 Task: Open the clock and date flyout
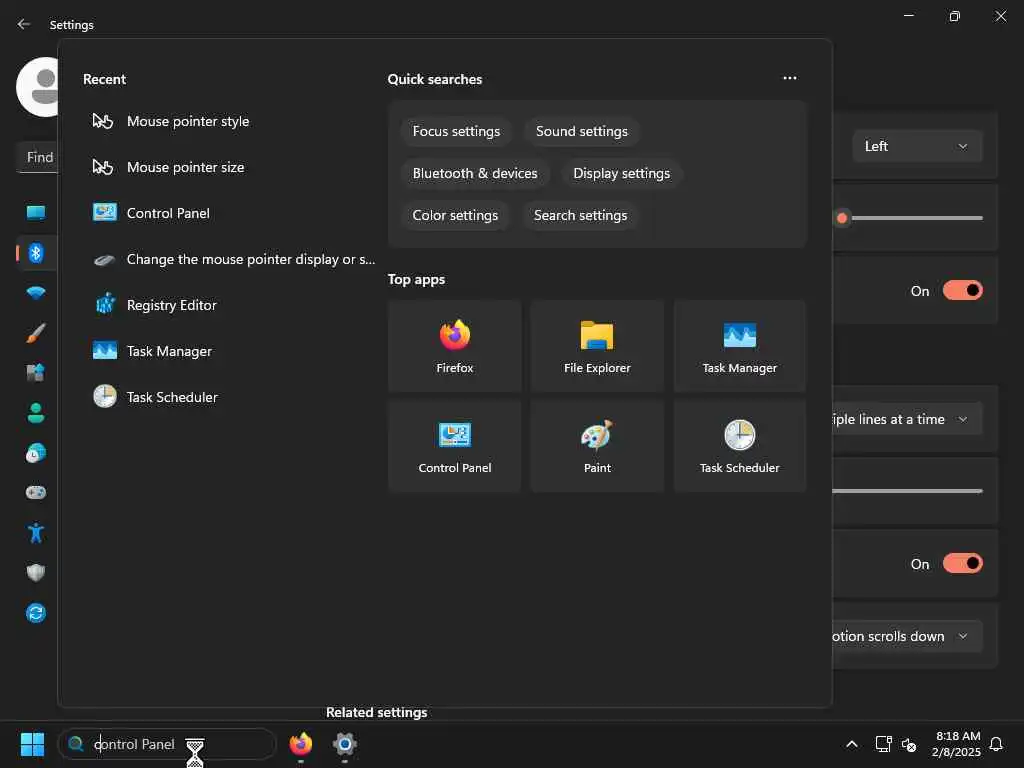(x=957, y=744)
